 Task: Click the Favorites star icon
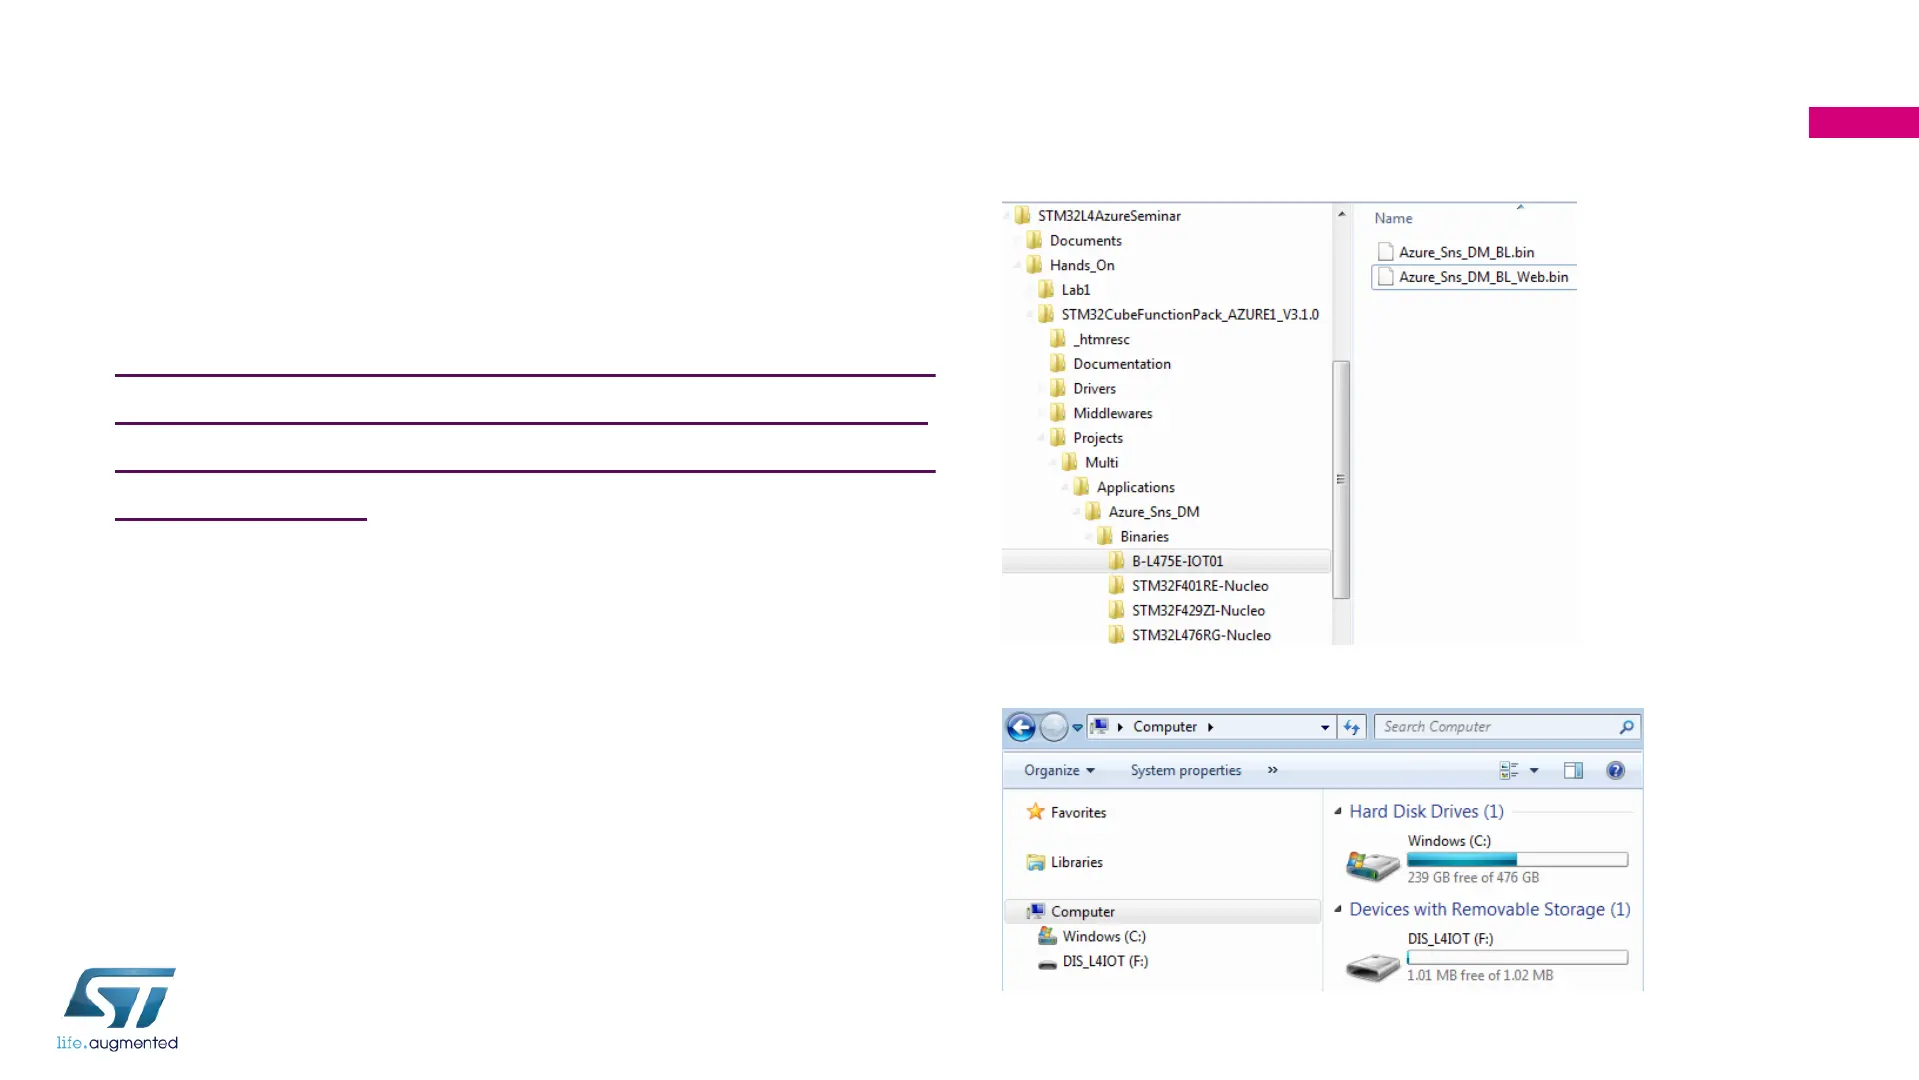[x=1035, y=812]
